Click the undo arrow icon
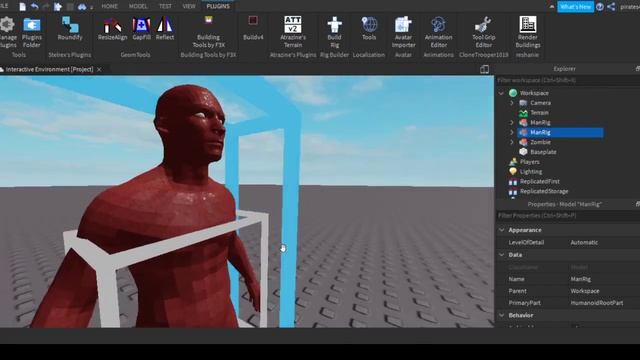 pyautogui.click(x=35, y=7)
